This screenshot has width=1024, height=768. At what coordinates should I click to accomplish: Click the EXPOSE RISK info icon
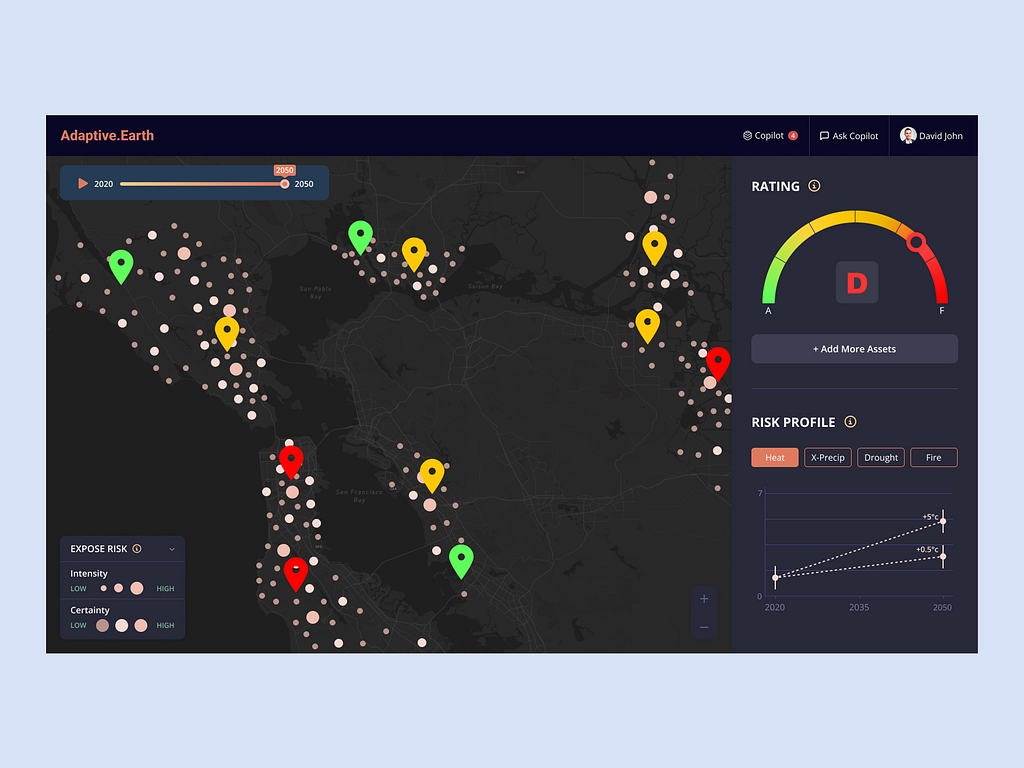137,548
